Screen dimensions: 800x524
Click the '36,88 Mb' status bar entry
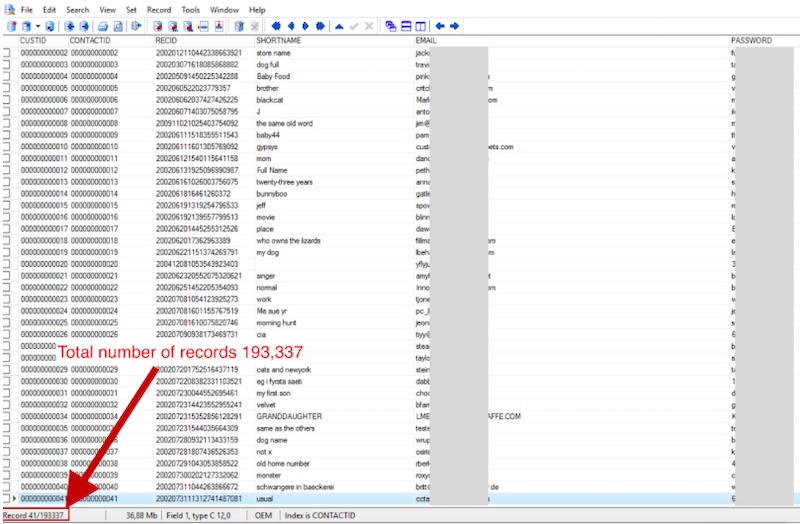(x=141, y=515)
